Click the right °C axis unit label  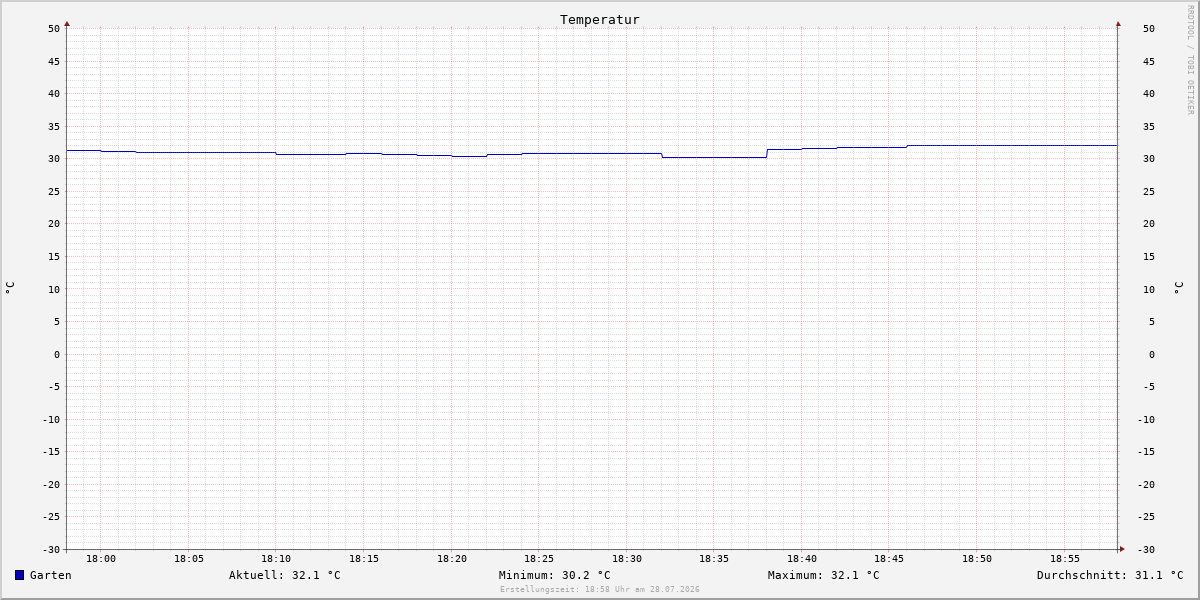(1178, 288)
